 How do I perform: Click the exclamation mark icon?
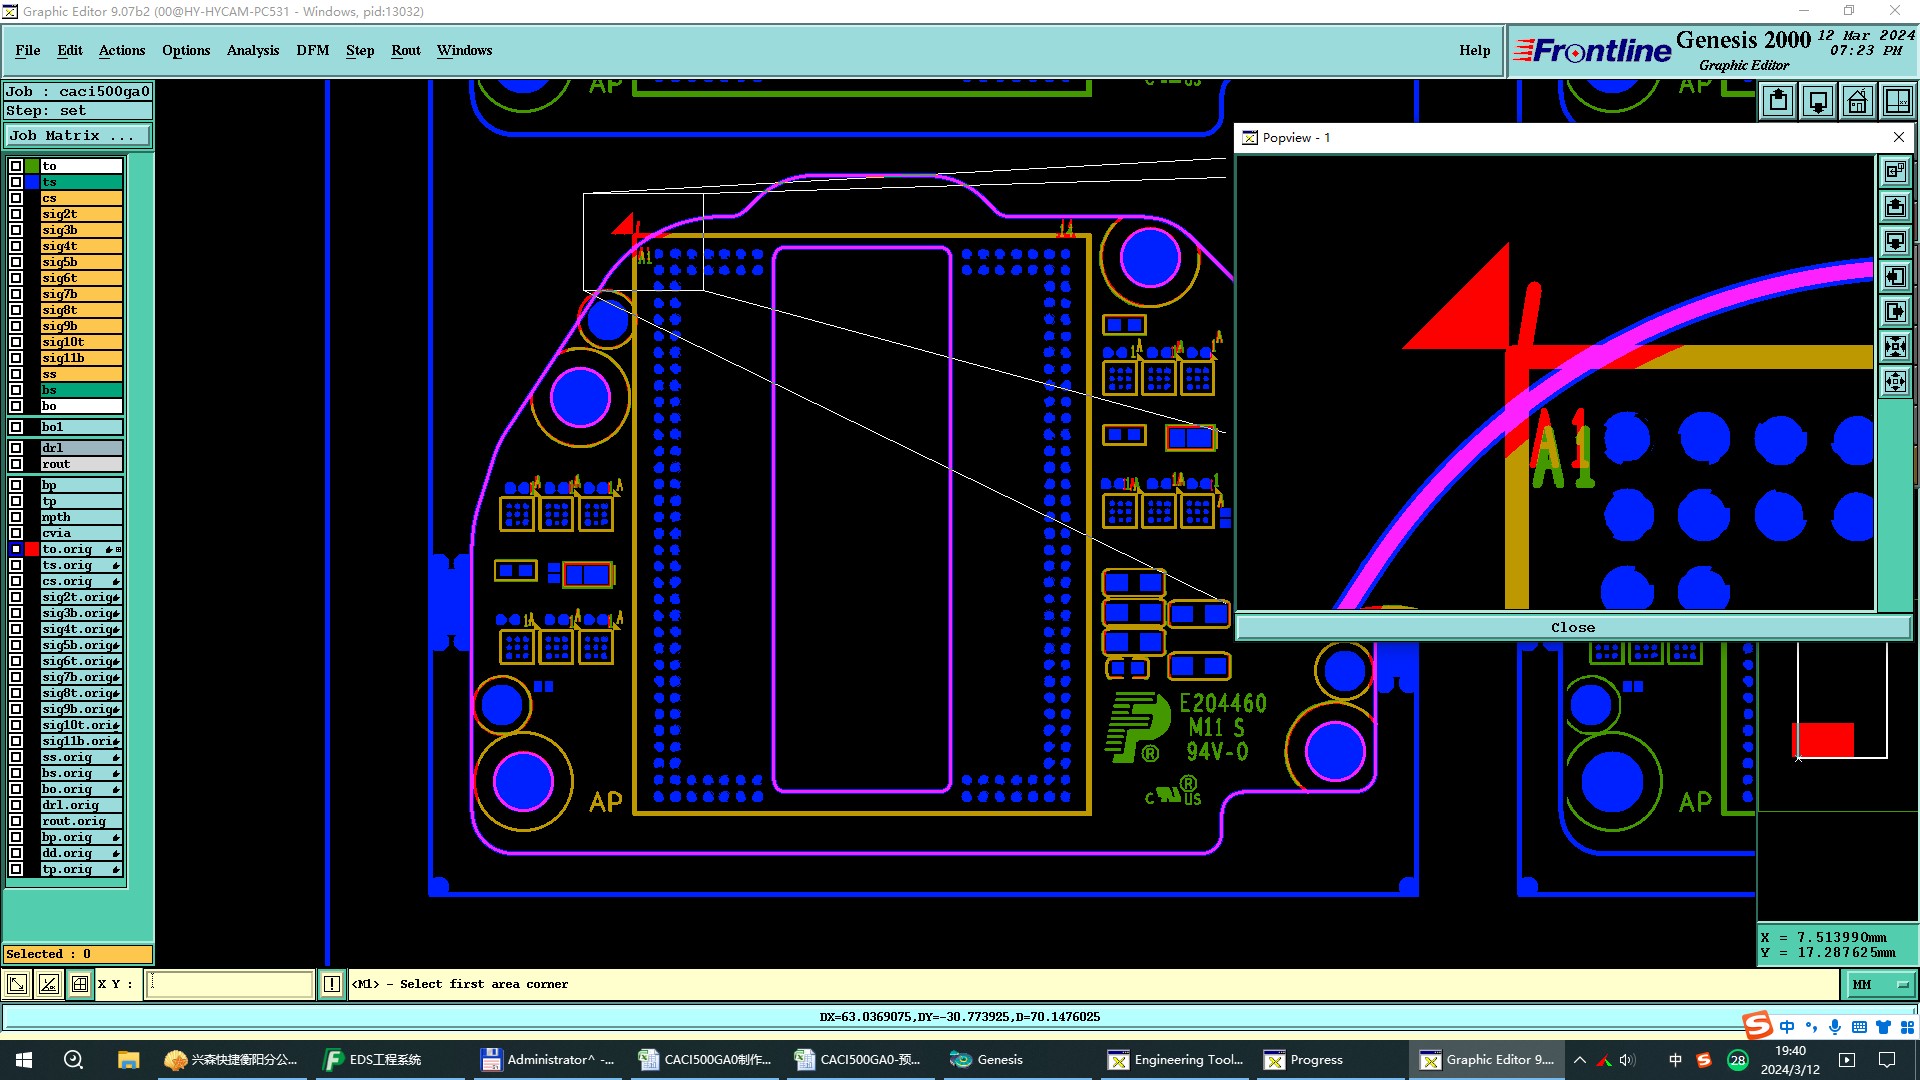coord(332,984)
